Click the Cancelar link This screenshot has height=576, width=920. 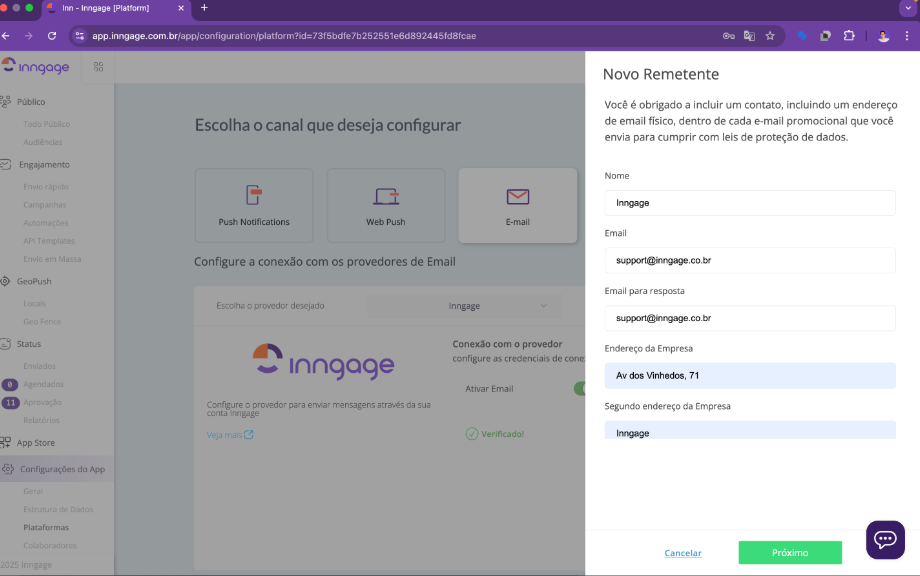pyautogui.click(x=683, y=553)
